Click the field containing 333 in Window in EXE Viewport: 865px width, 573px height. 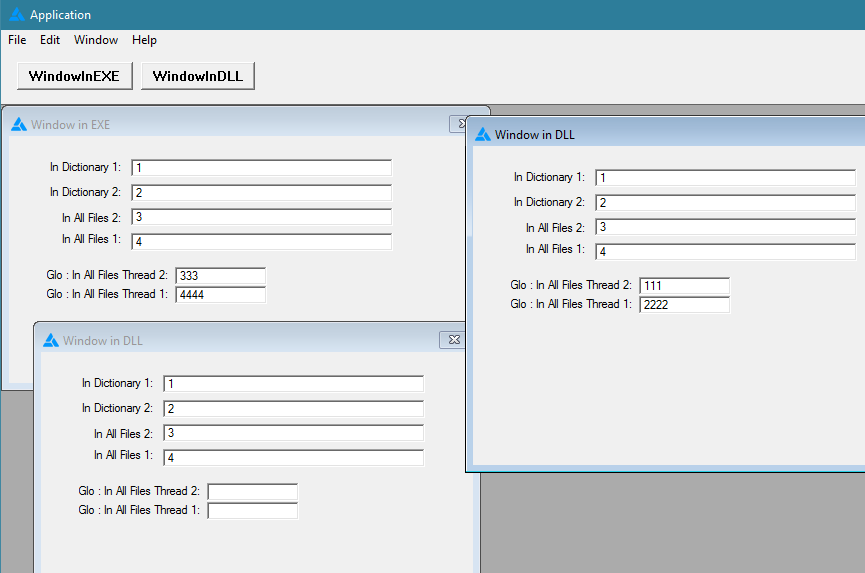coord(220,276)
